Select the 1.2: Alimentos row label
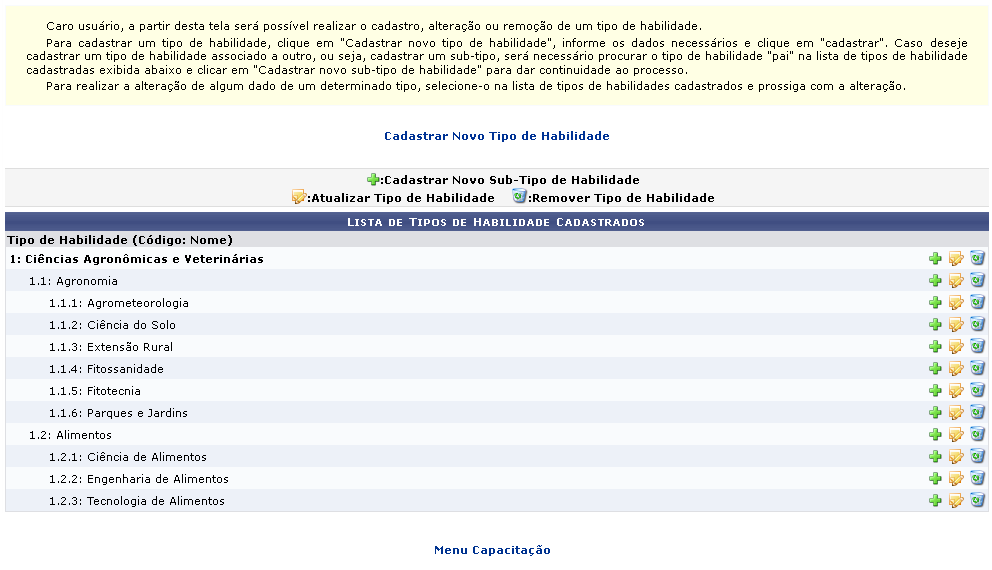Image resolution: width=992 pixels, height=570 pixels. [x=70, y=435]
